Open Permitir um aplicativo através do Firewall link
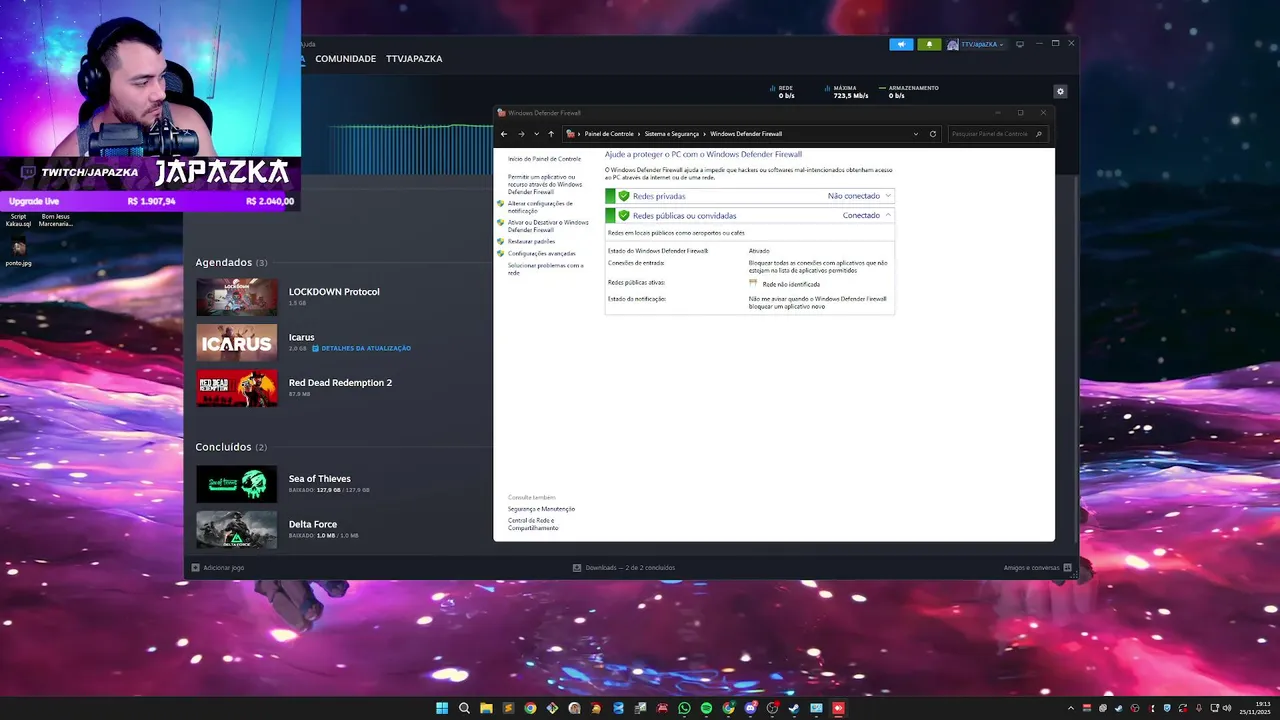The image size is (1280, 720). [x=545, y=184]
